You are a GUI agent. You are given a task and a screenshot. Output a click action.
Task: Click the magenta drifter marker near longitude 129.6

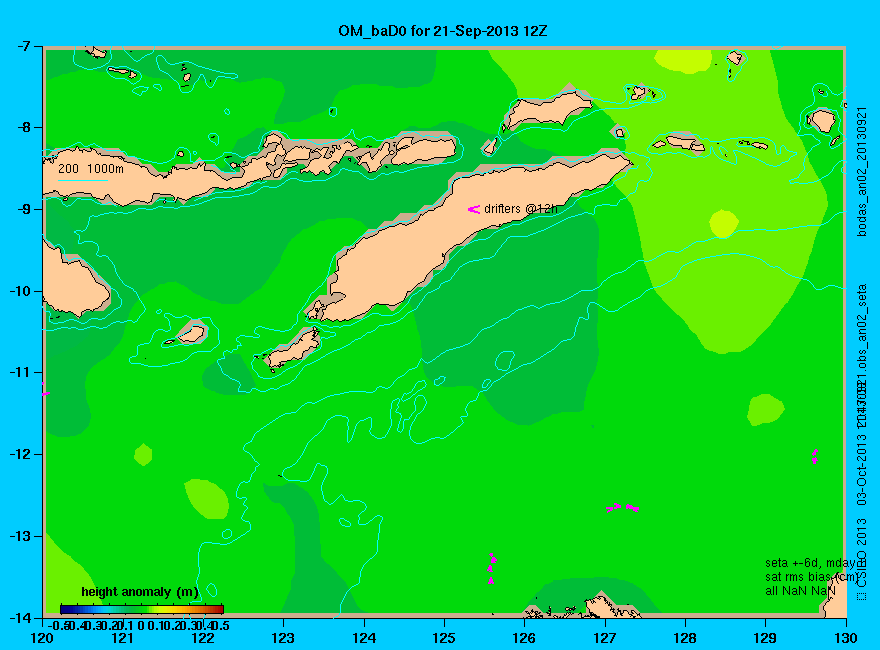tap(815, 456)
